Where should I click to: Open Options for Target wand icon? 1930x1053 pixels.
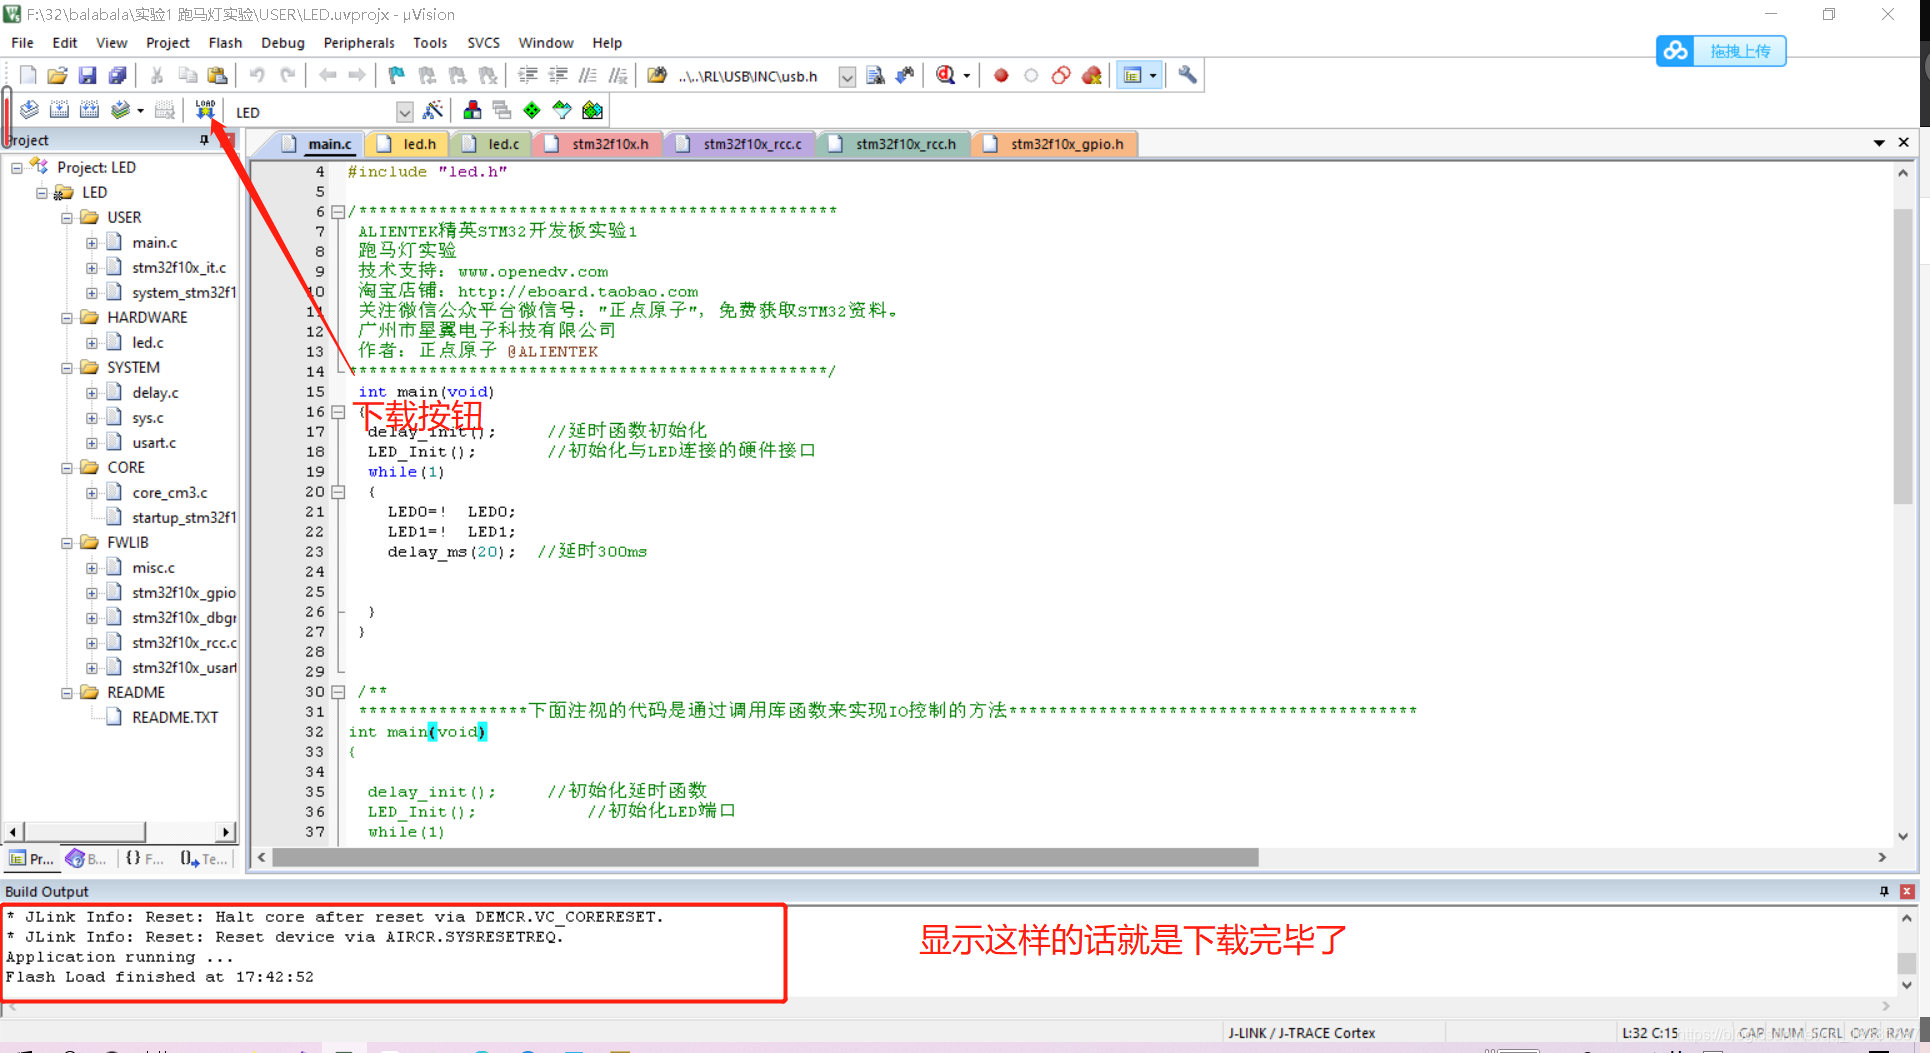(x=433, y=110)
